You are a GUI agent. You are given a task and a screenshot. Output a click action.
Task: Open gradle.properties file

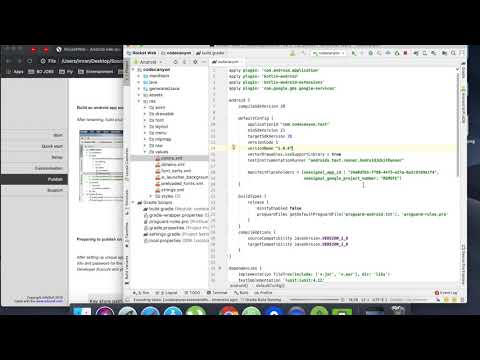coord(176,228)
